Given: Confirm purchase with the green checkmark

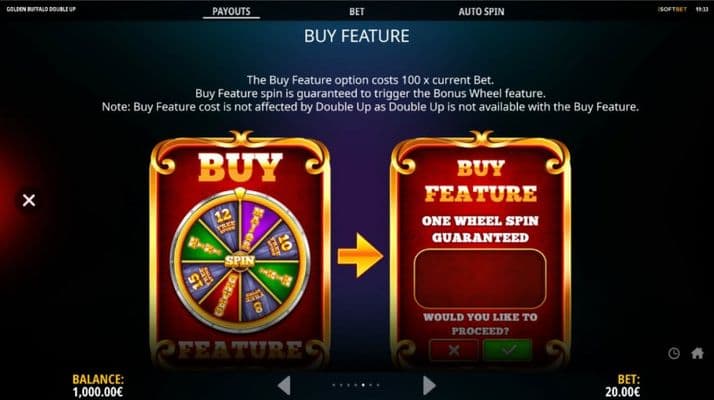Looking at the screenshot, I should (x=508, y=350).
